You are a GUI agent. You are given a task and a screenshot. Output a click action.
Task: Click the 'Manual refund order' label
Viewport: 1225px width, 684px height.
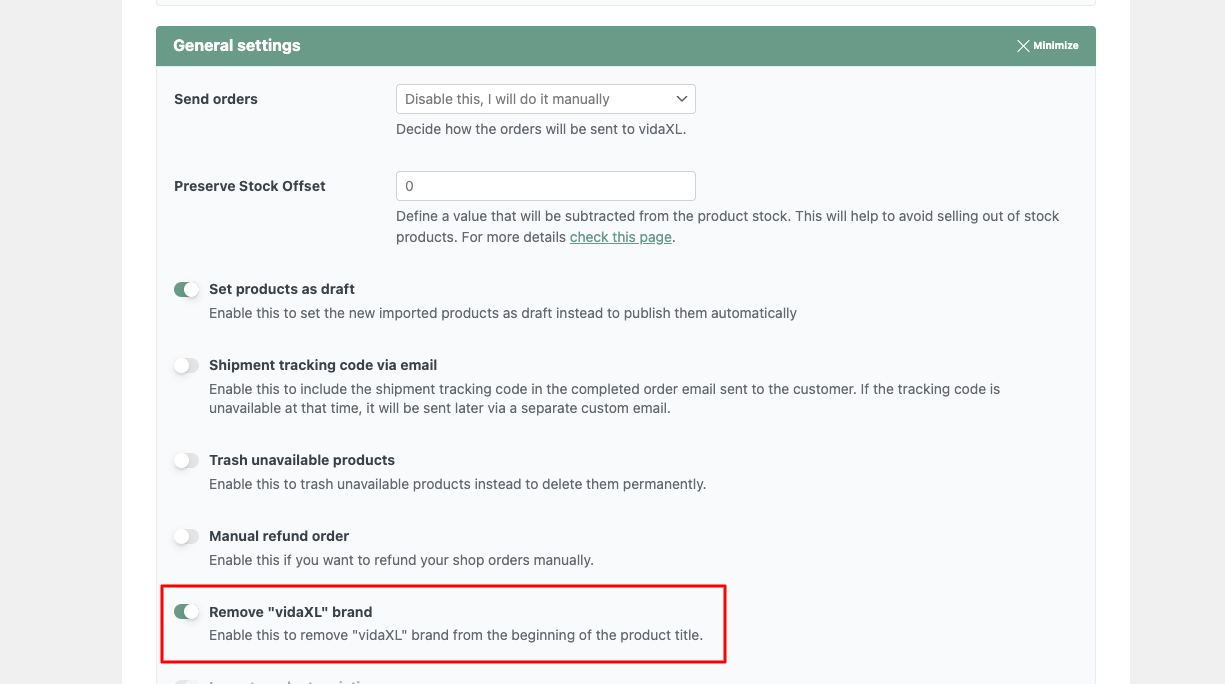279,536
